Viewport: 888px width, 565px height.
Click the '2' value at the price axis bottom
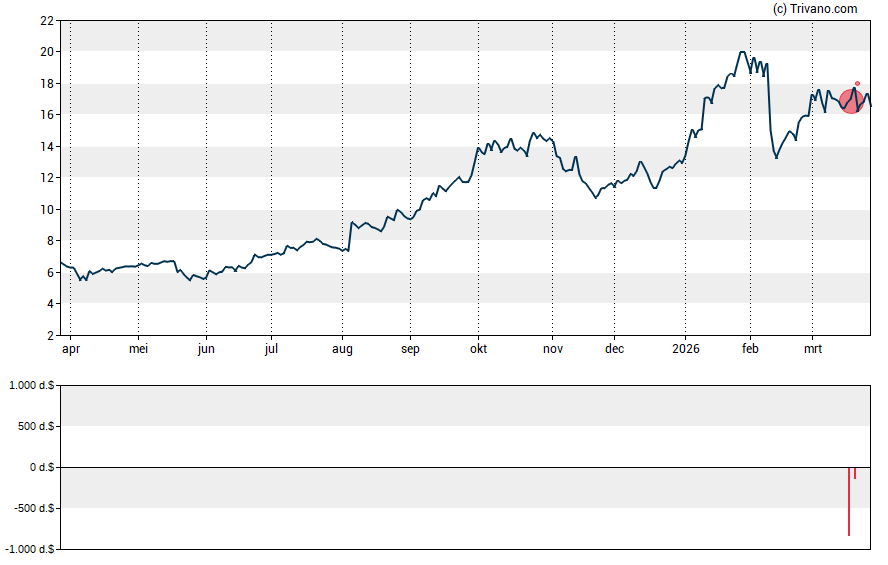(49, 335)
